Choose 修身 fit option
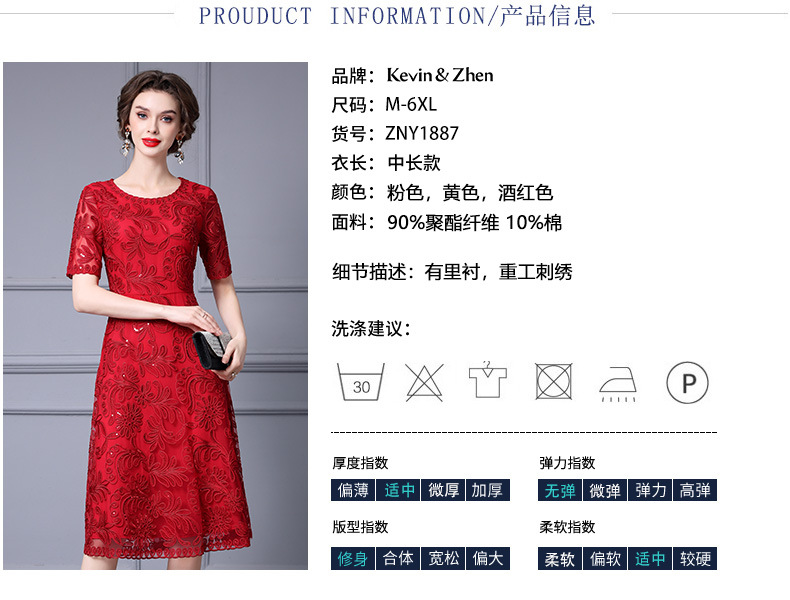Image resolution: width=790 pixels, height=600 pixels. tap(353, 558)
